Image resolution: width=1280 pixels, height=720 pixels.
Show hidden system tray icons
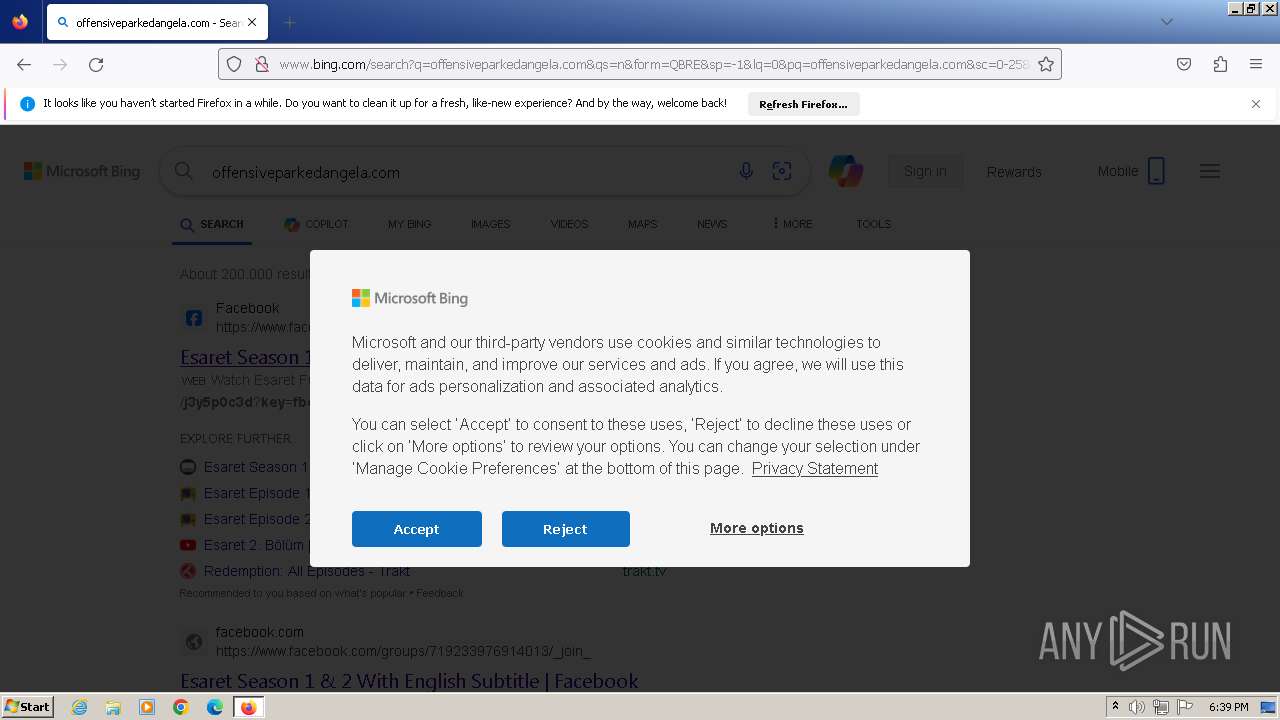(1115, 707)
